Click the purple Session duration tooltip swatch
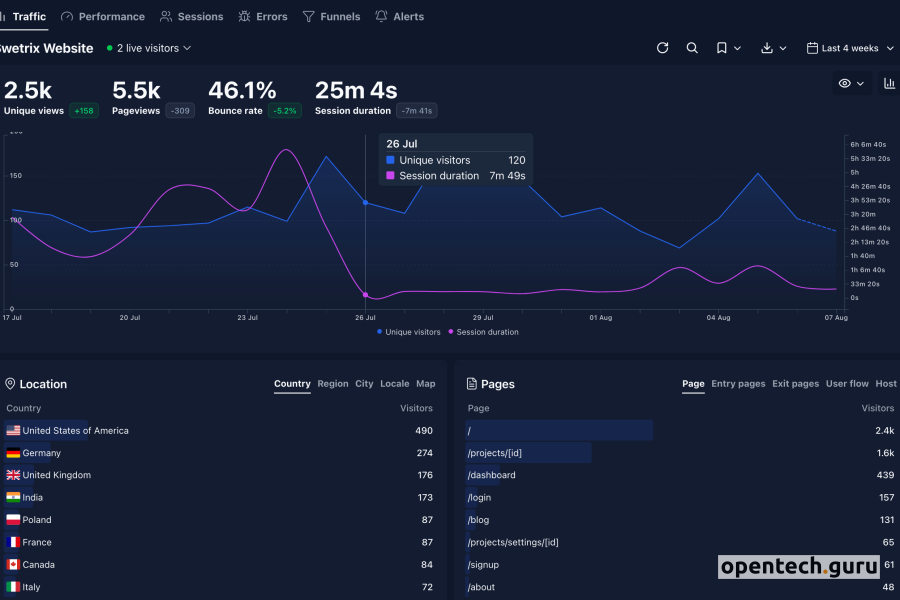 [x=391, y=176]
